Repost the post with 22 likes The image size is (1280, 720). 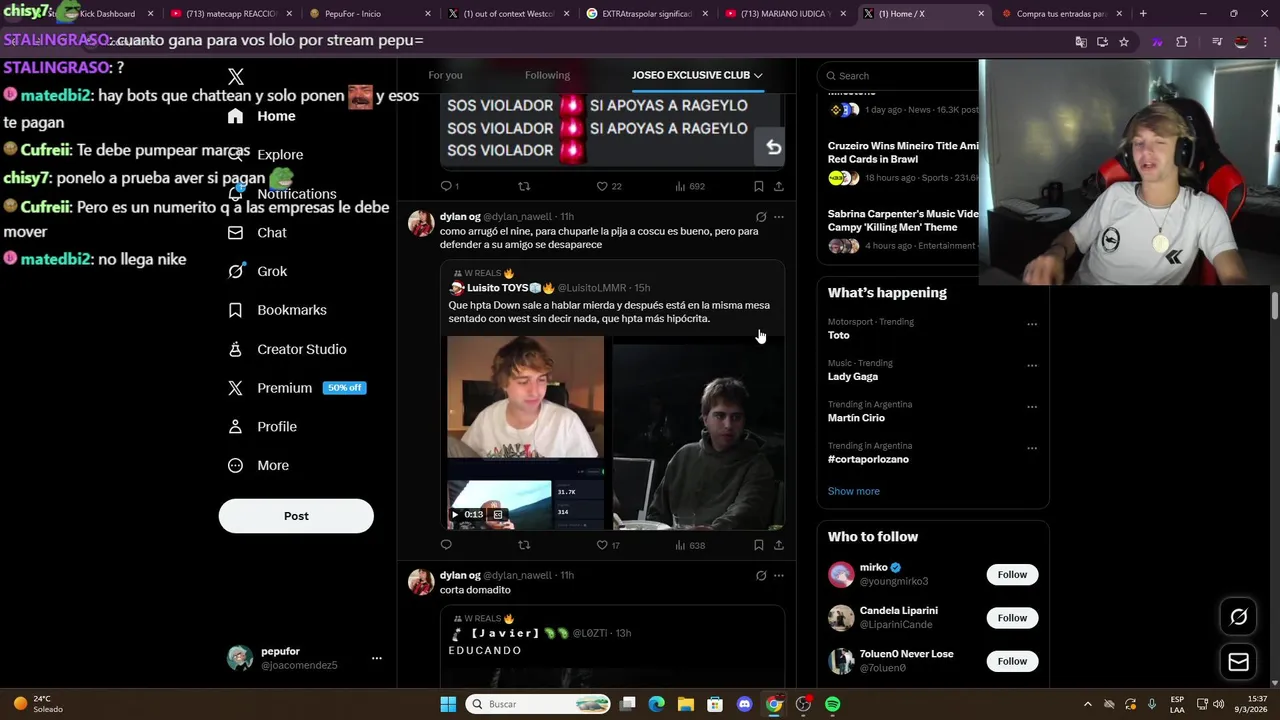point(524,186)
